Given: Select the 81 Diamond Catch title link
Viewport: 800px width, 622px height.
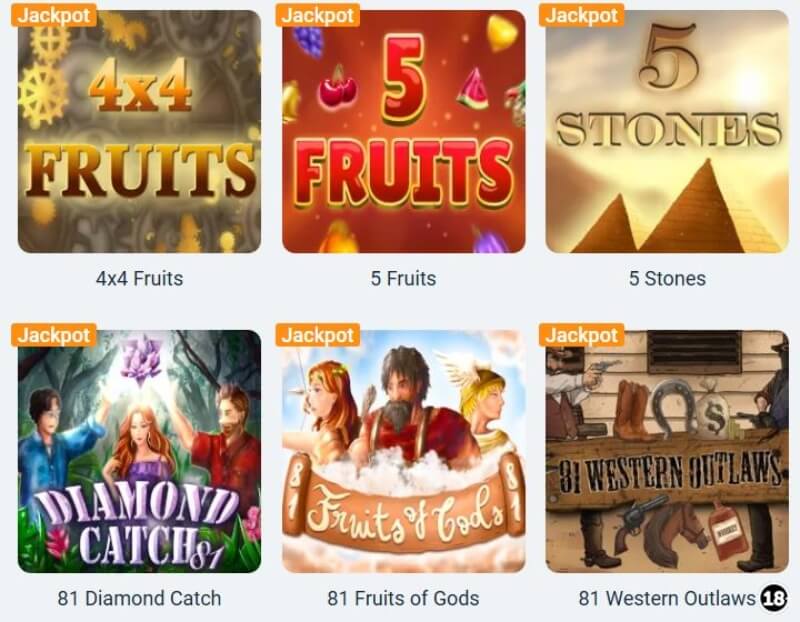Looking at the screenshot, I should pos(139,598).
